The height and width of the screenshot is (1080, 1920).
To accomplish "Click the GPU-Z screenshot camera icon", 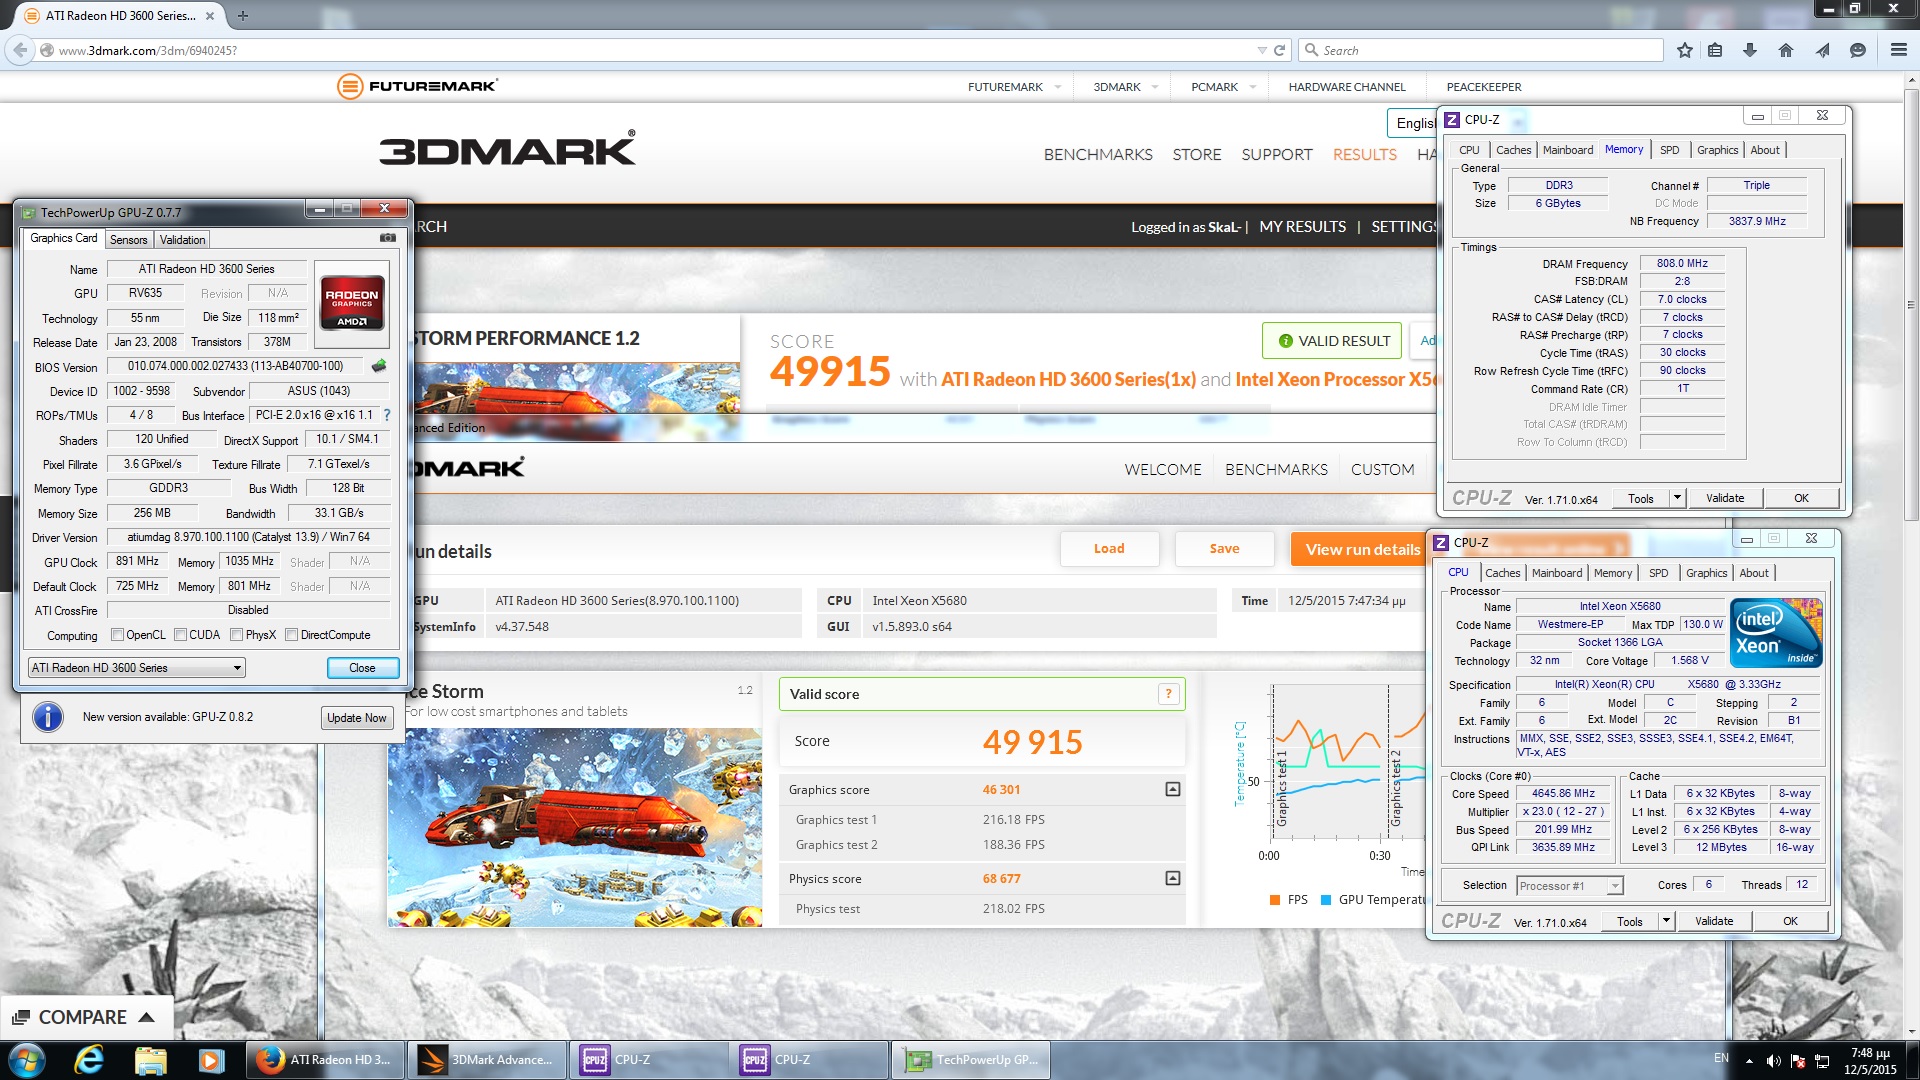I will pos(388,238).
